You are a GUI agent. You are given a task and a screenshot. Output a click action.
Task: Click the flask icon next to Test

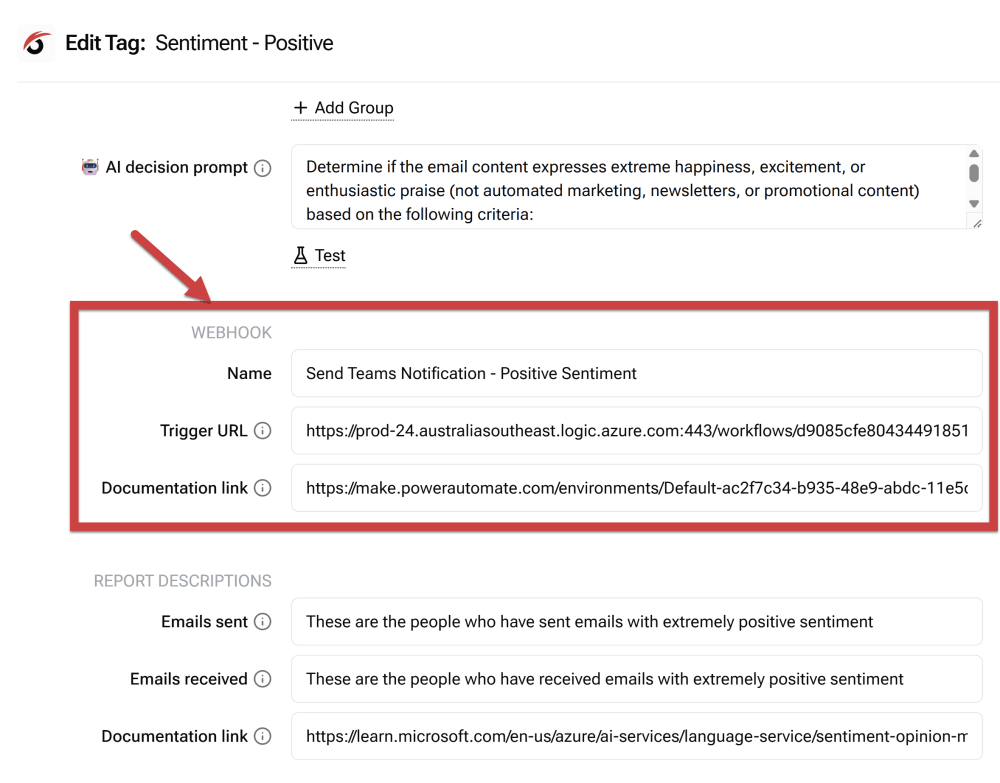point(300,256)
